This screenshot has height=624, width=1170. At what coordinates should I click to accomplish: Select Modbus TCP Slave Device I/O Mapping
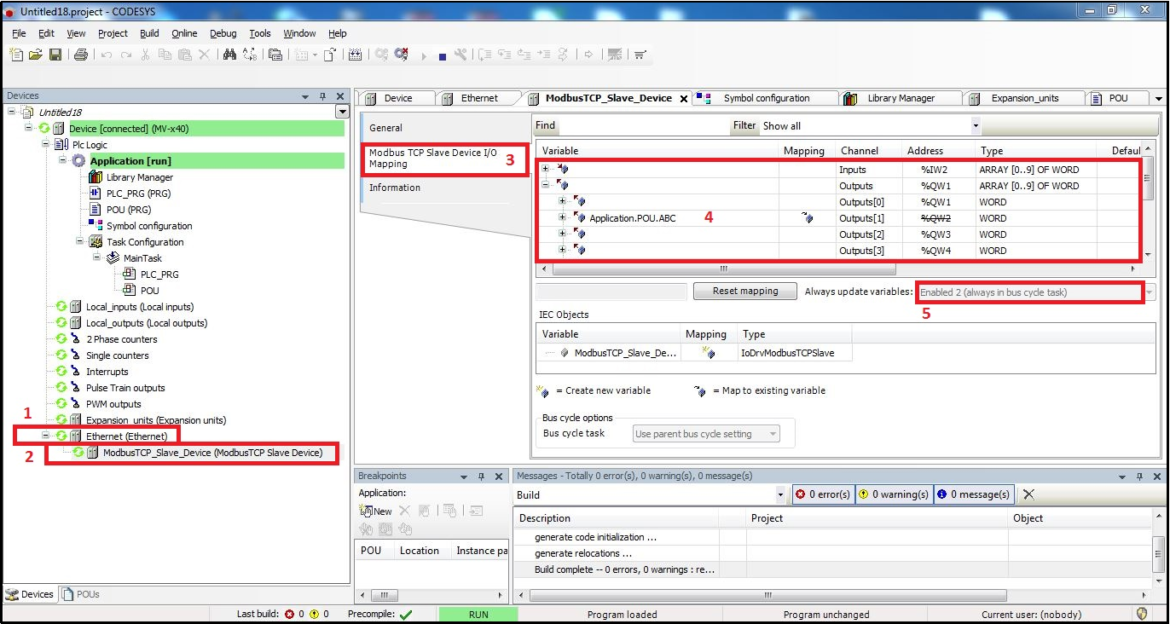tap(432, 158)
